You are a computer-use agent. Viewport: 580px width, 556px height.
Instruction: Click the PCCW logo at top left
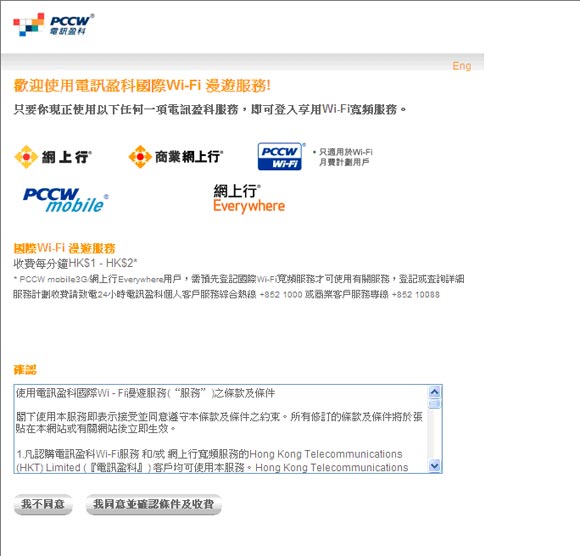[x=54, y=25]
